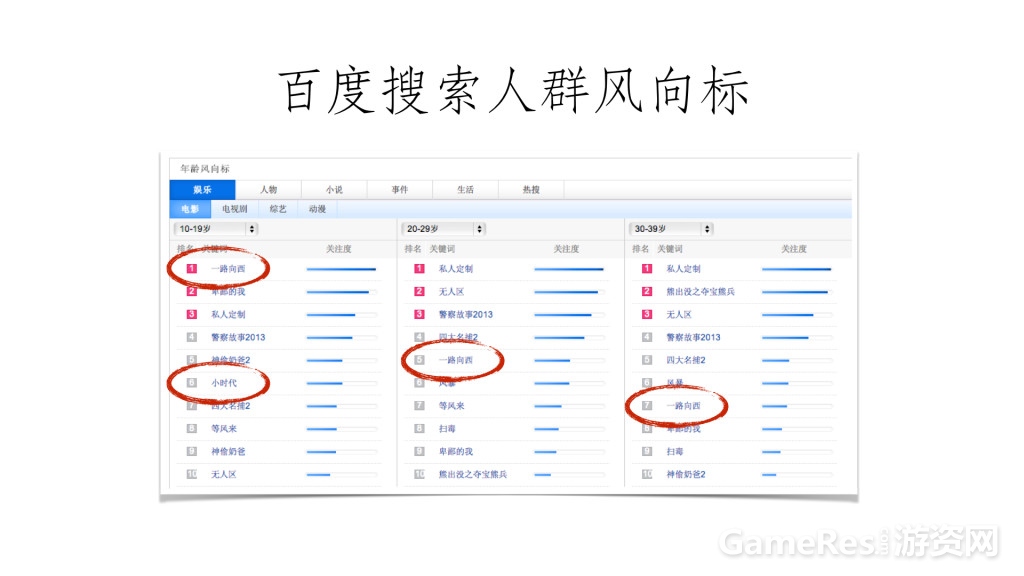Click 一路向西 in the 10-19岁 list
The height and width of the screenshot is (576, 1024).
click(x=228, y=268)
